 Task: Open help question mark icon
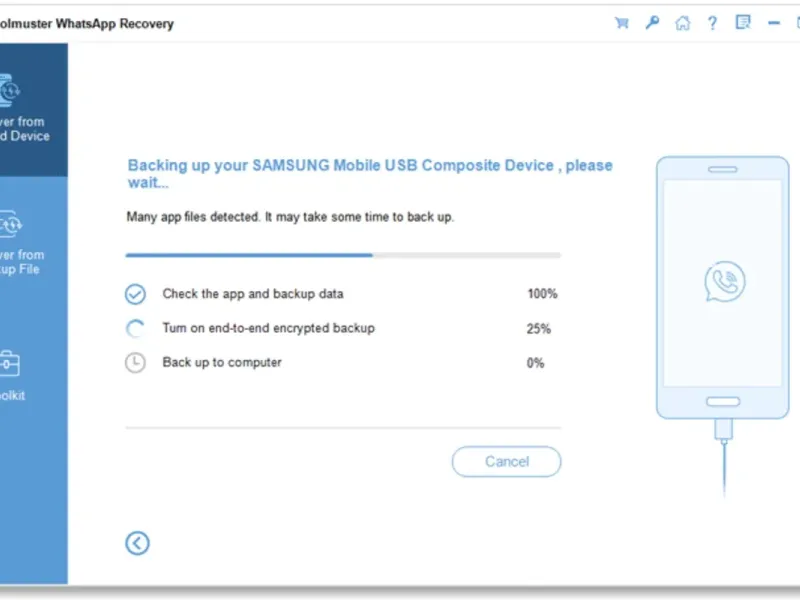pyautogui.click(x=712, y=23)
